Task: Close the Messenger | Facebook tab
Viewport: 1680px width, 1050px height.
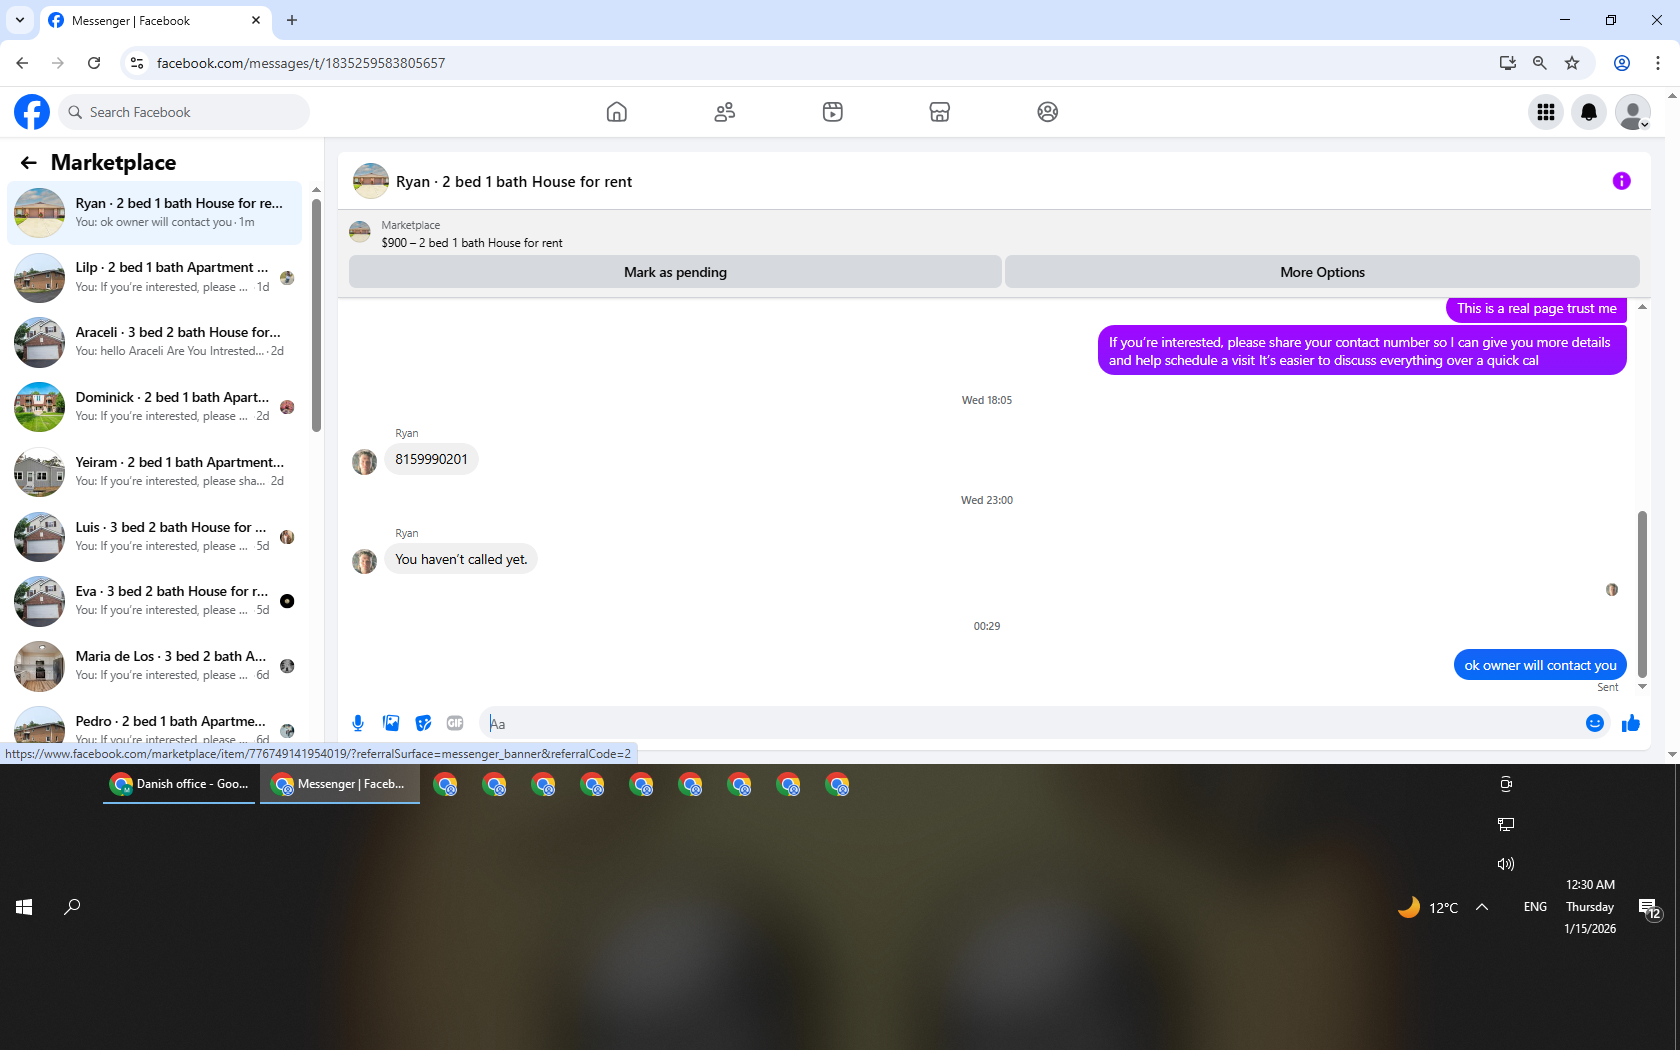Action: 256,20
